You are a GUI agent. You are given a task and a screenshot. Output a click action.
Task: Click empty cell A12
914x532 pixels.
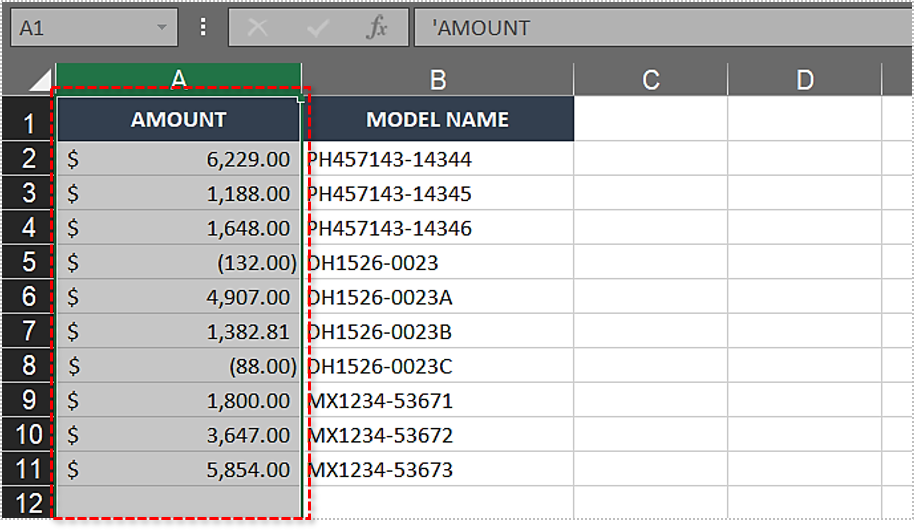(x=178, y=502)
